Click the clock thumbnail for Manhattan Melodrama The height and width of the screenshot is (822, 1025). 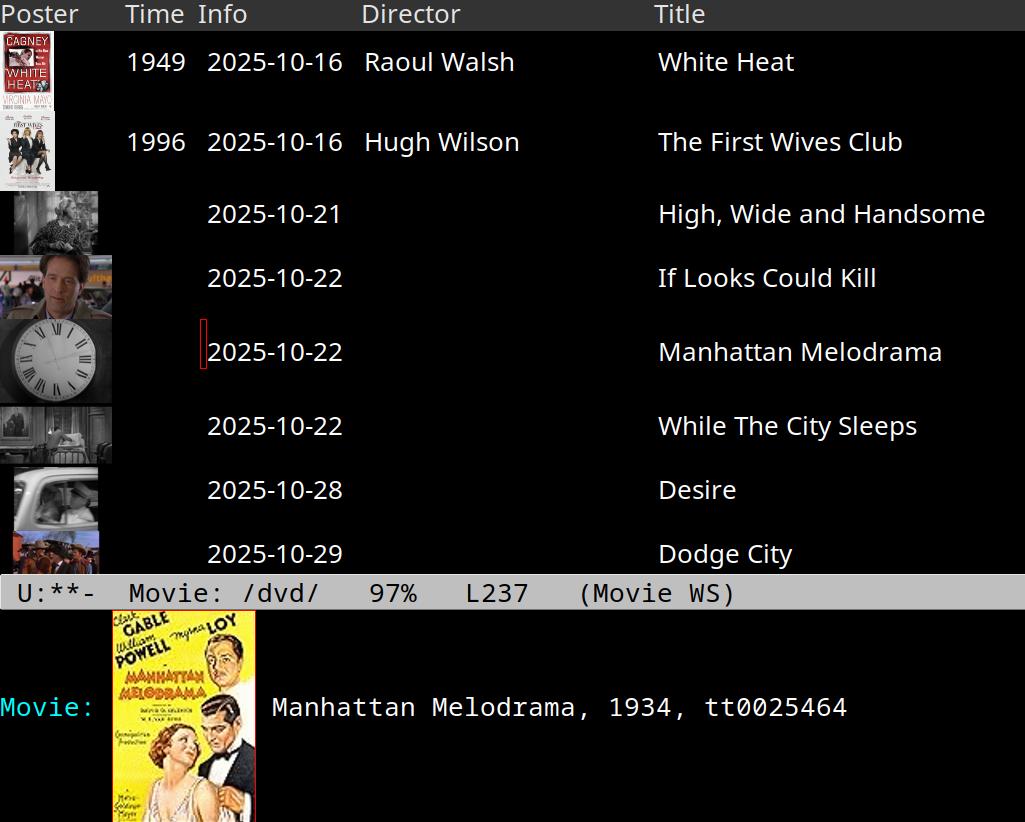point(55,360)
